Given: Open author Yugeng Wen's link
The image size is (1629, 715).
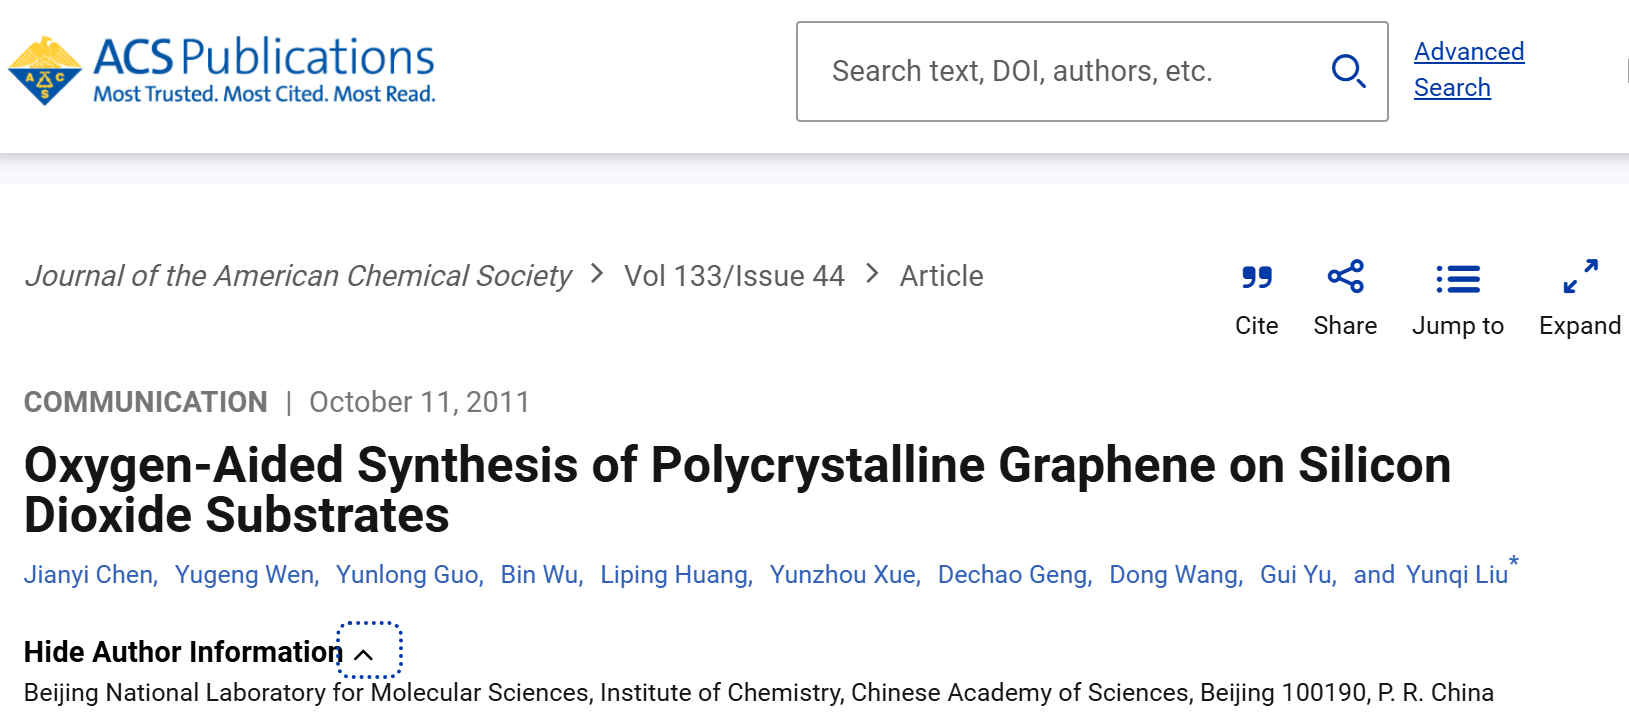Looking at the screenshot, I should 245,575.
